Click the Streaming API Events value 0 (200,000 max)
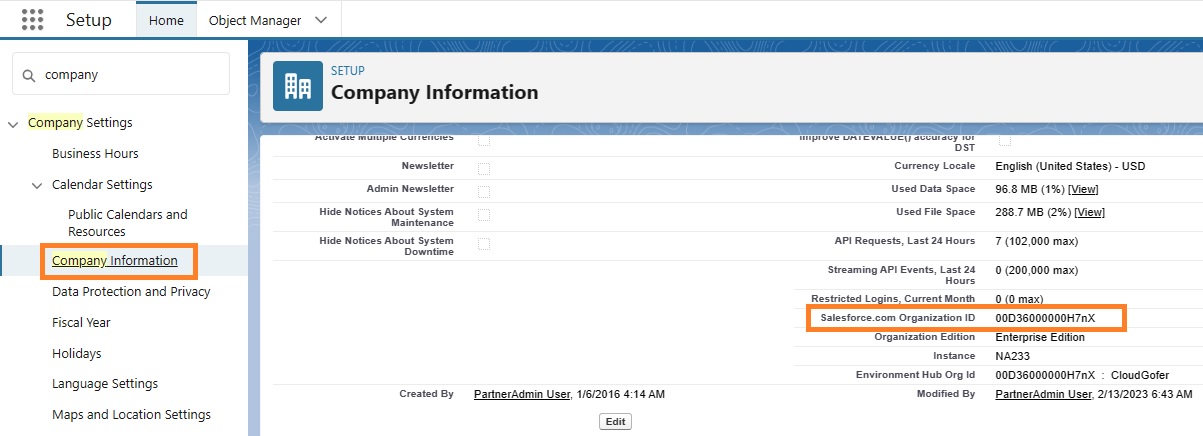The image size is (1203, 436). 1037,270
